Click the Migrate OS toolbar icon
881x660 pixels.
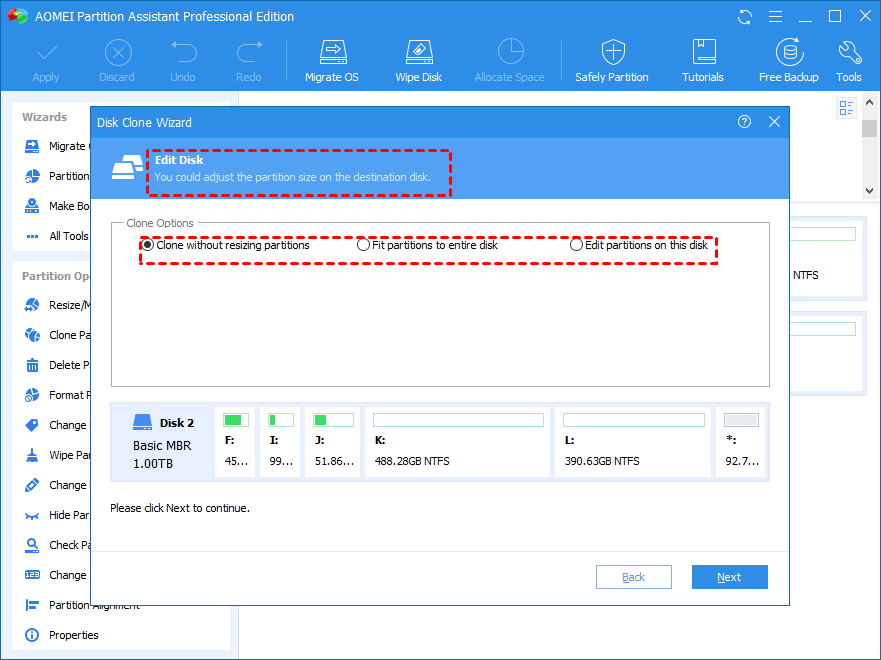330,60
